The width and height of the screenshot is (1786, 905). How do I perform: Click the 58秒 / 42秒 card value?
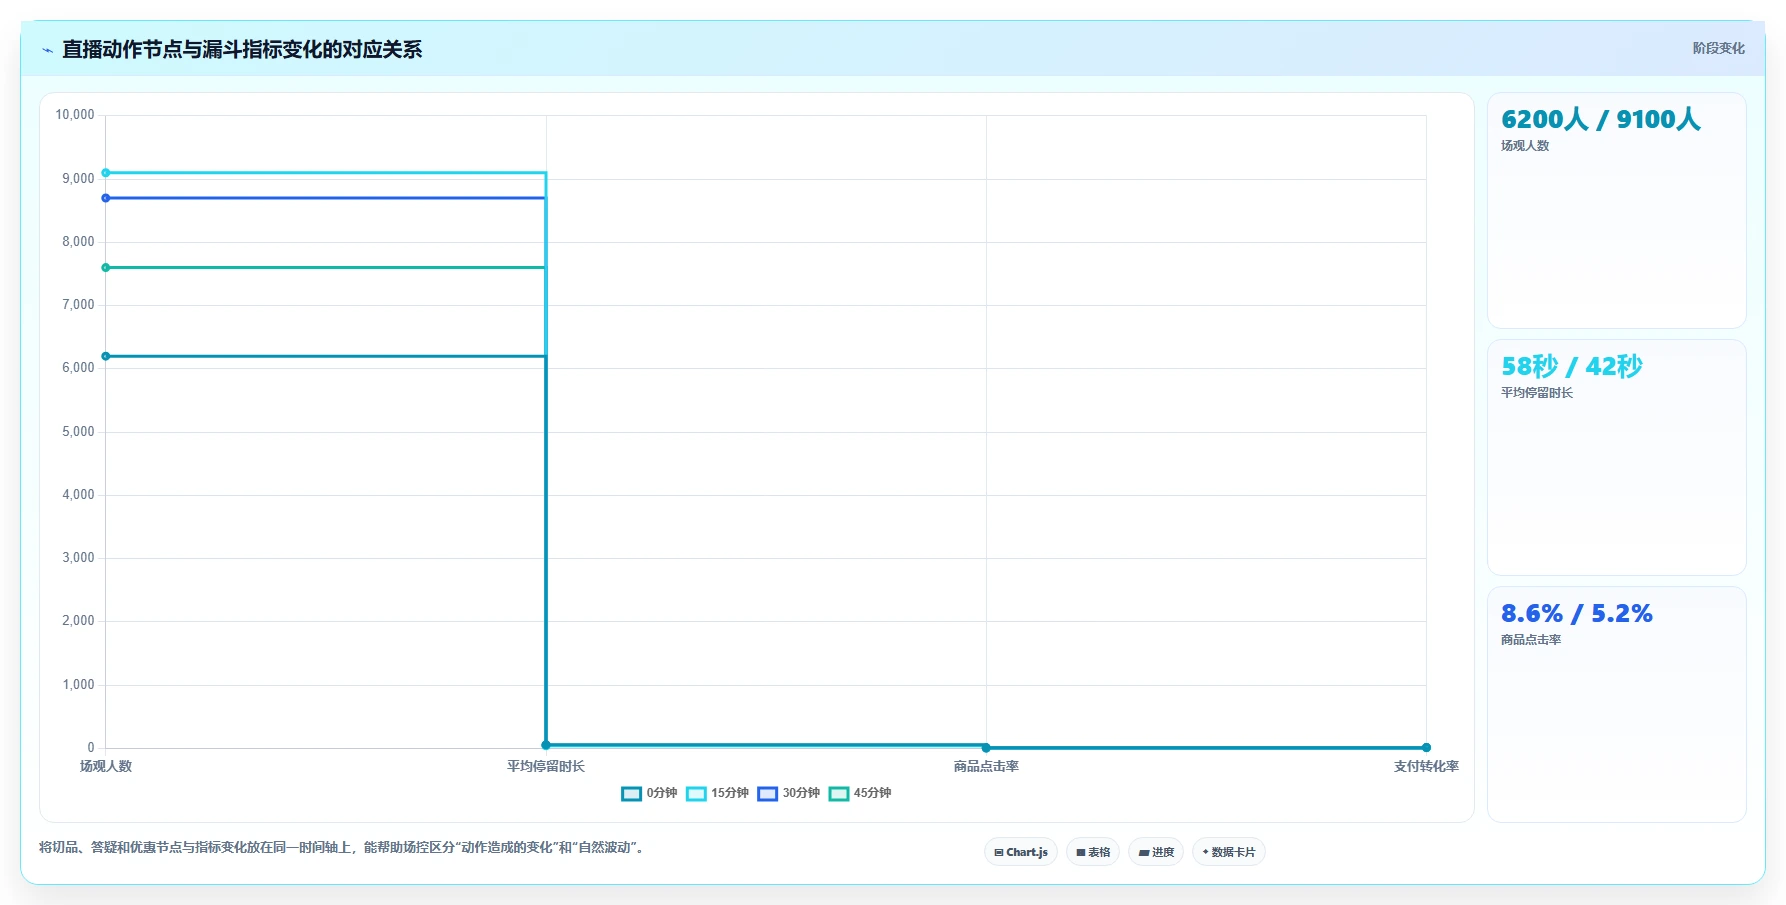[1571, 366]
